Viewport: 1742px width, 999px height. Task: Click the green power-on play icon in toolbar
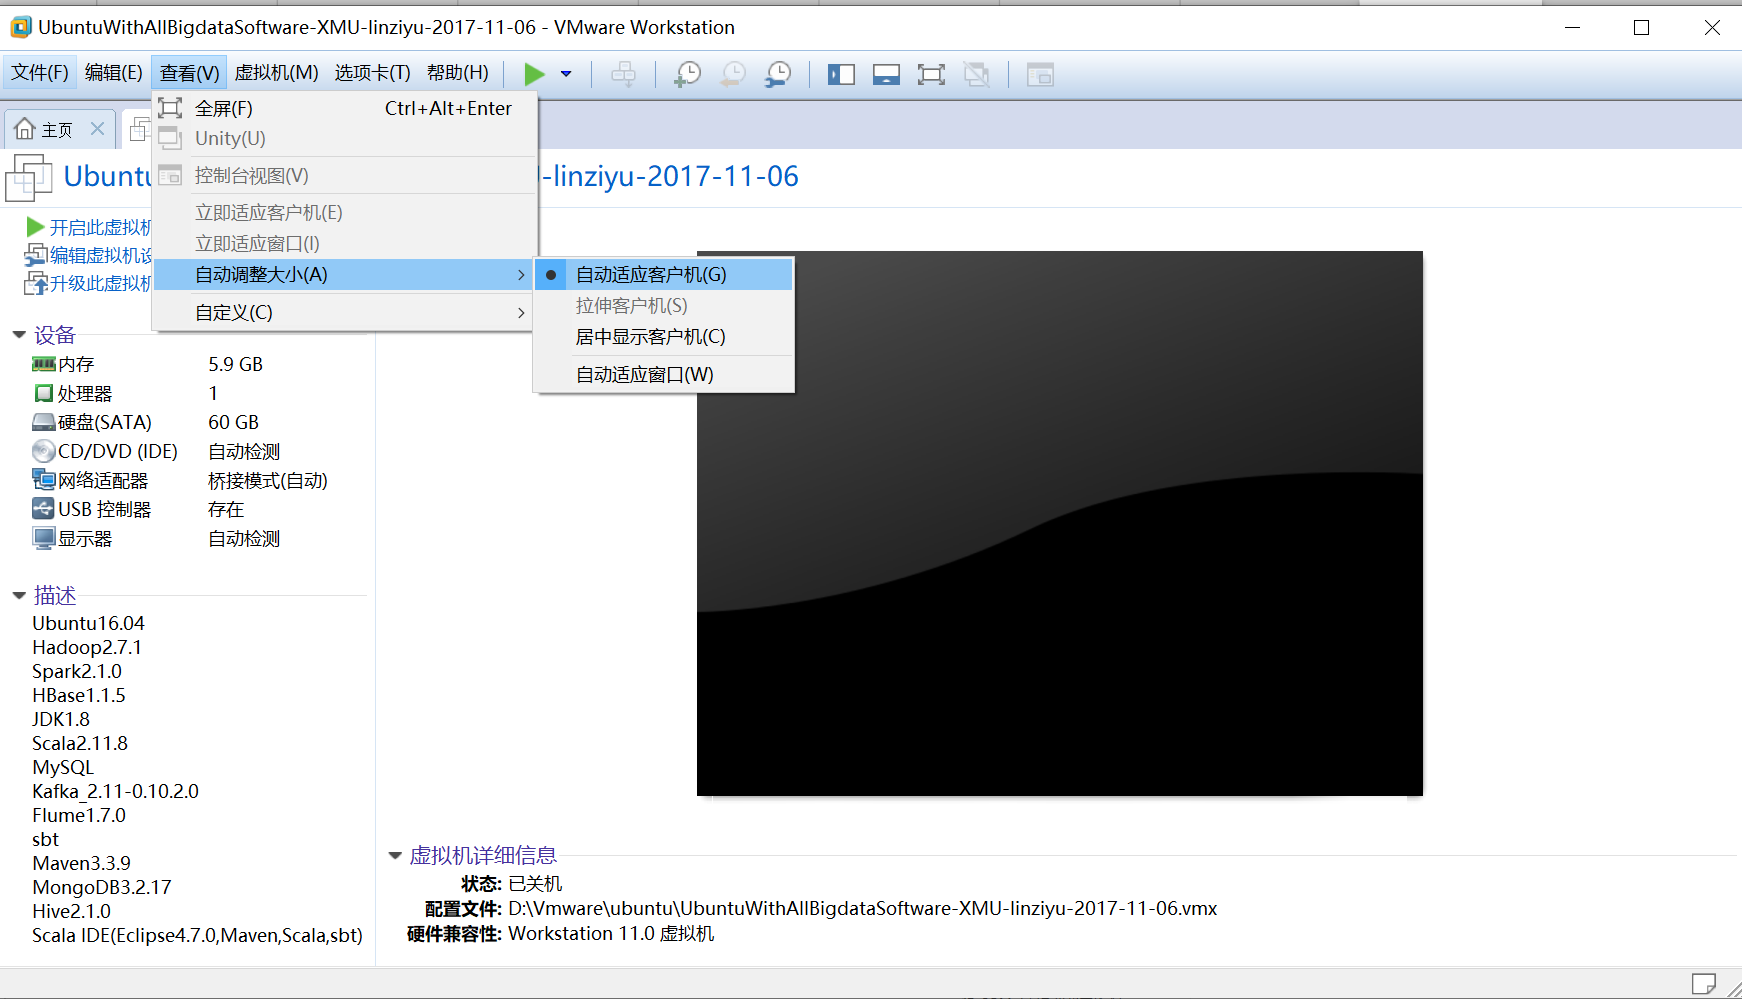click(535, 74)
